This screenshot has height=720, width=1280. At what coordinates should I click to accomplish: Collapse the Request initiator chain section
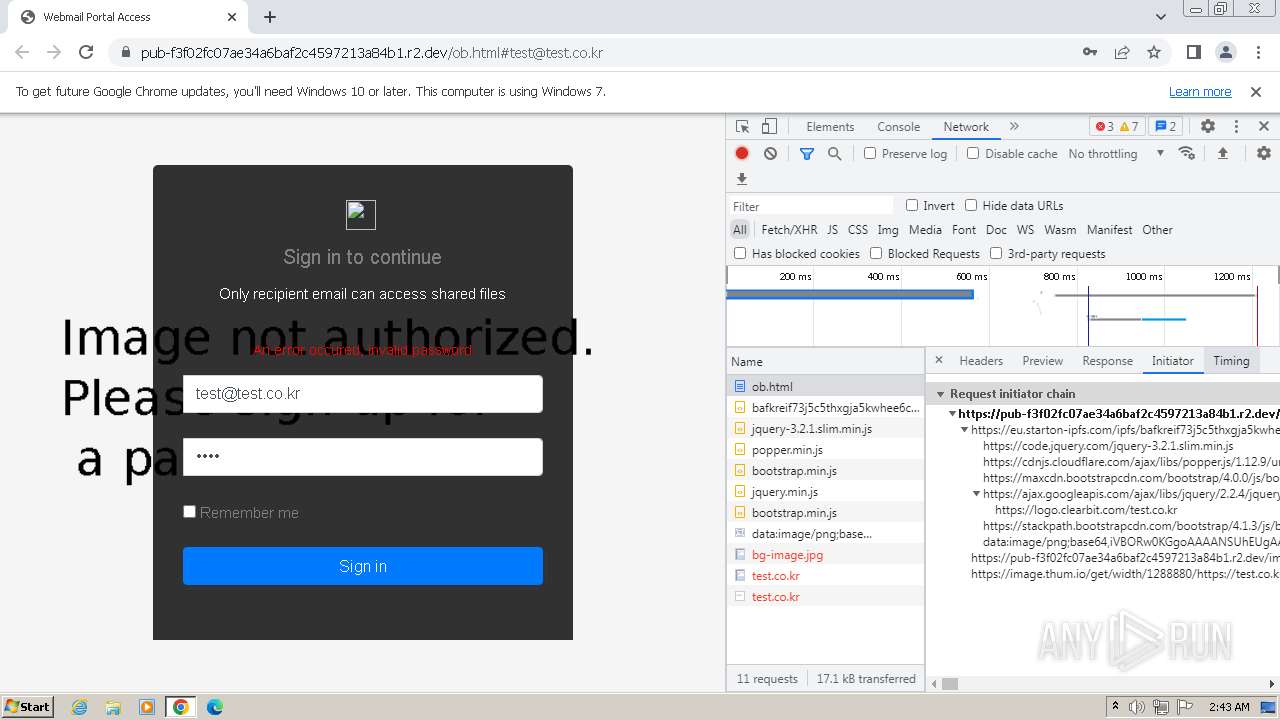[x=940, y=394]
